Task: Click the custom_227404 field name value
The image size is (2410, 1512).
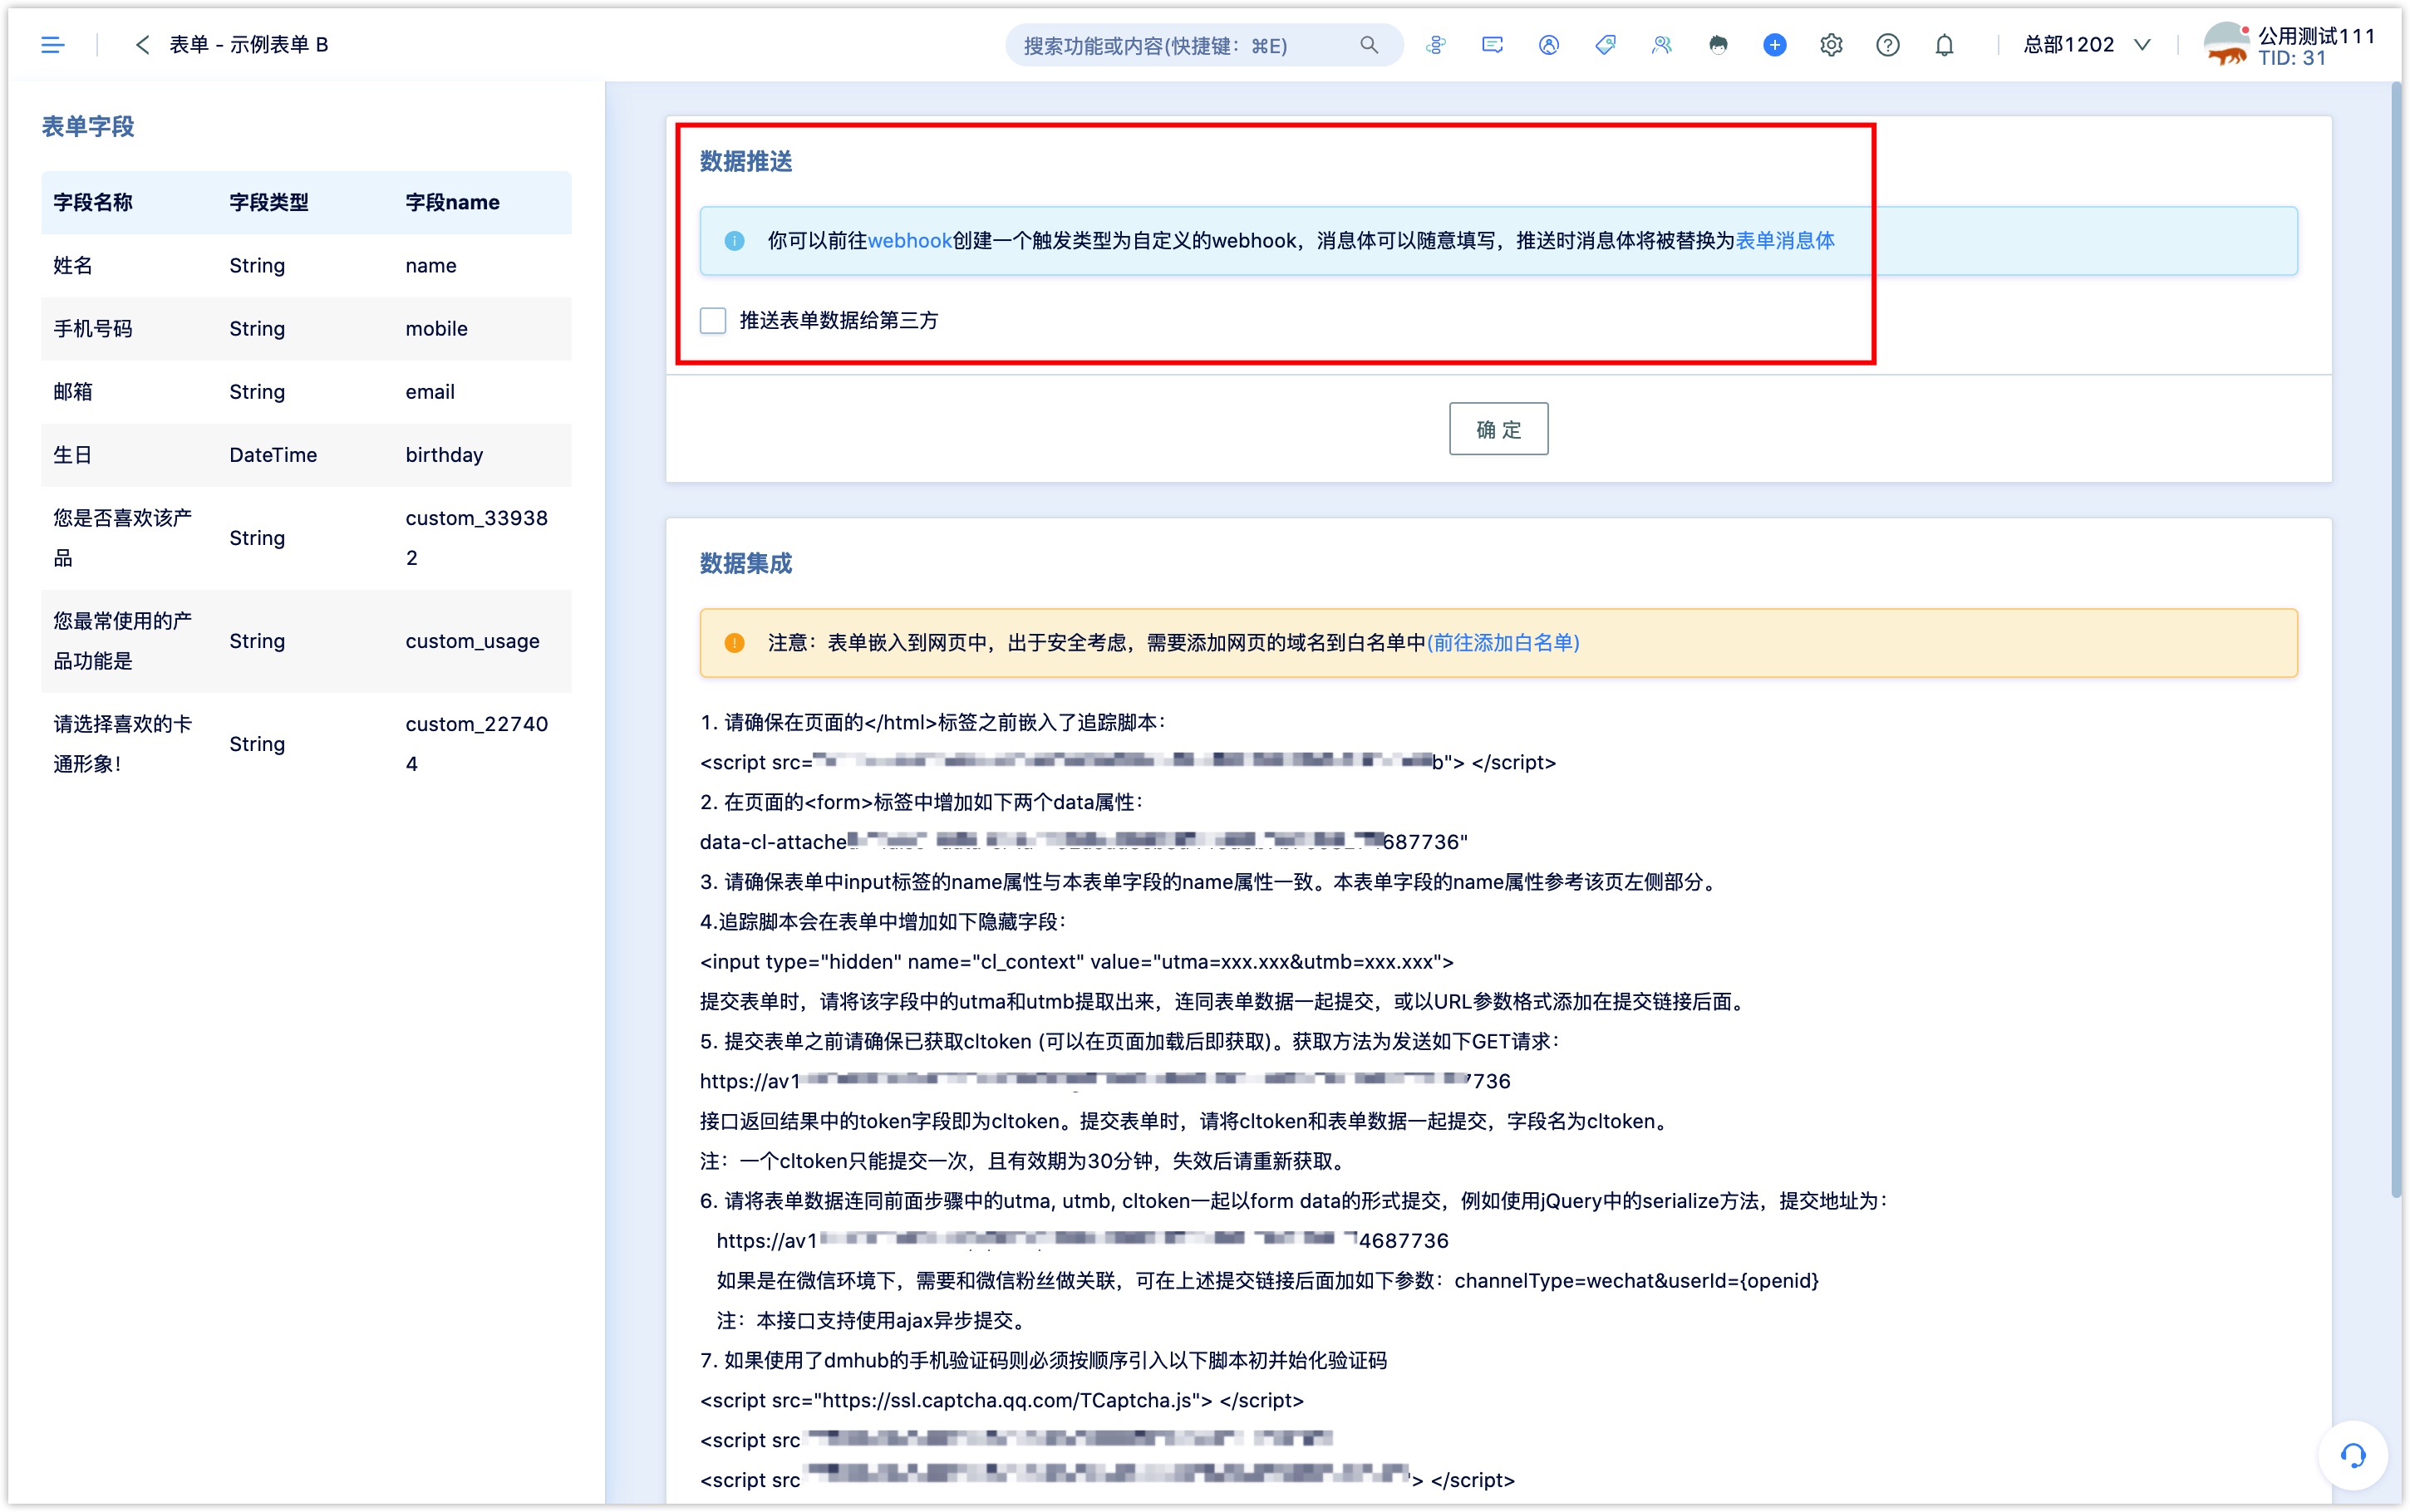Action: coord(477,744)
